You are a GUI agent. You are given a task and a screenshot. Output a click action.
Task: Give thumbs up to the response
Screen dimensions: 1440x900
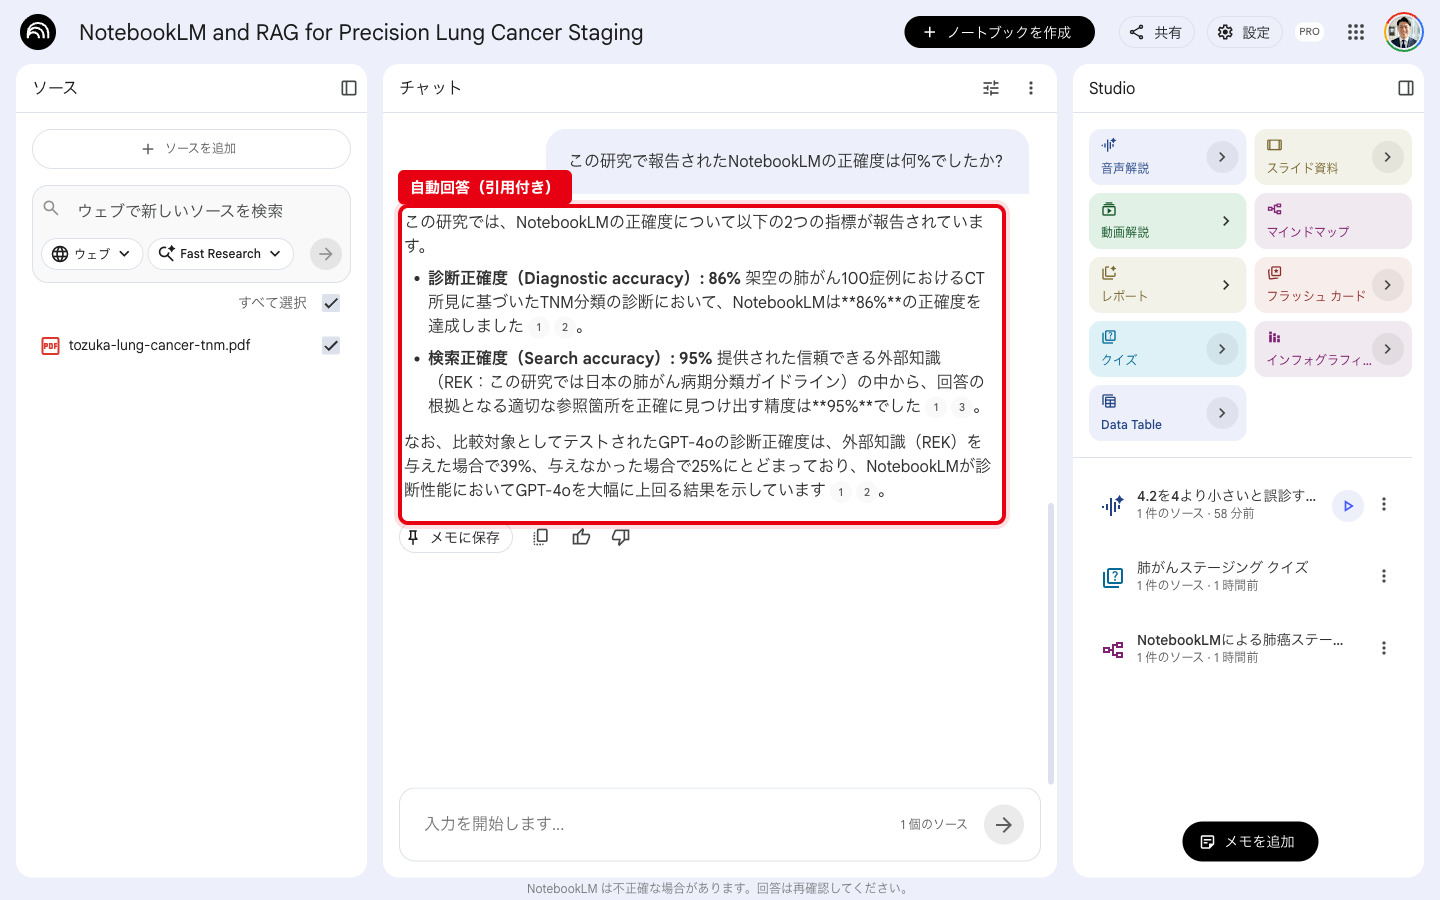click(x=581, y=537)
